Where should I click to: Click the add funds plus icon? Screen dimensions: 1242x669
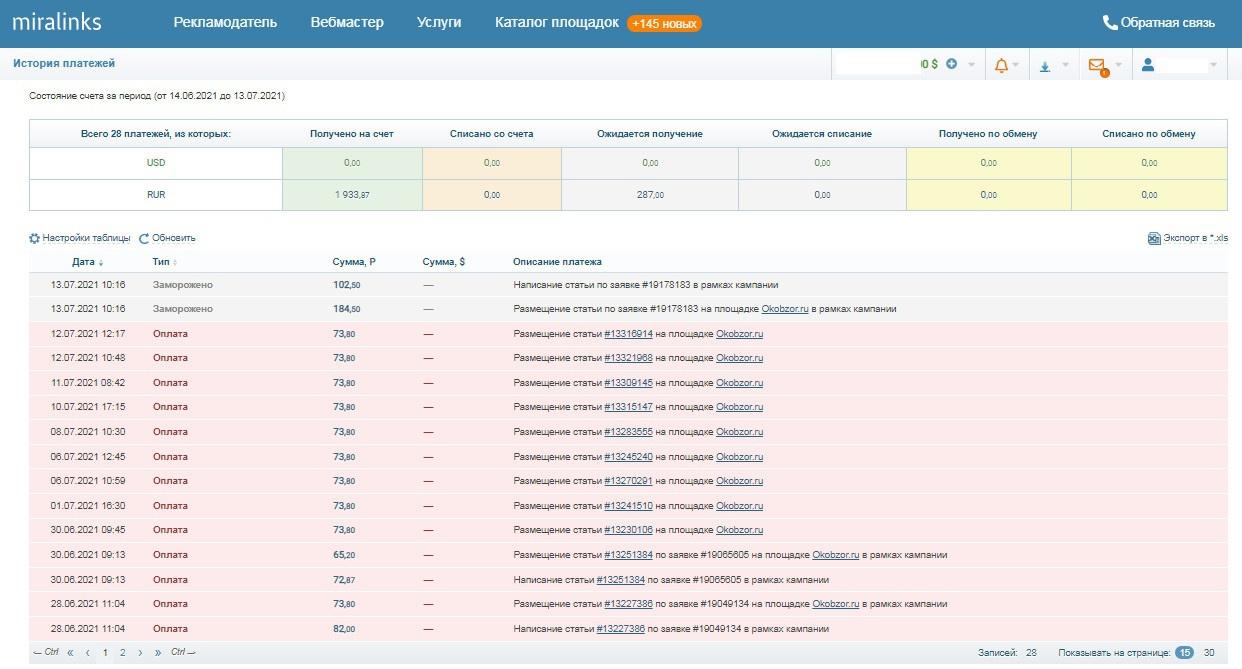(x=951, y=64)
